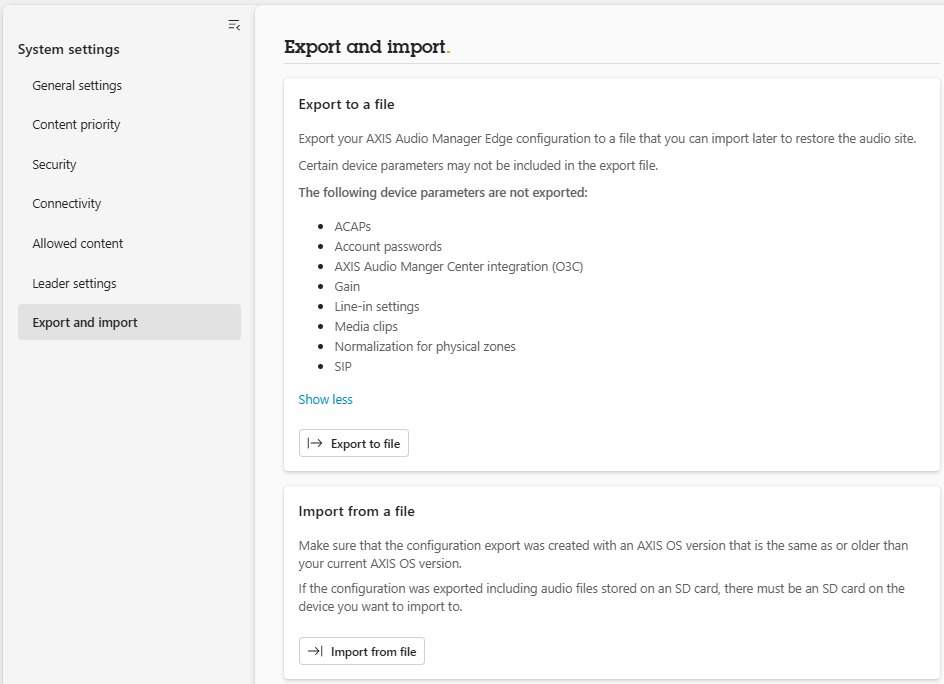Image resolution: width=944 pixels, height=684 pixels.
Task: Click the System settings heading
Action: (69, 49)
